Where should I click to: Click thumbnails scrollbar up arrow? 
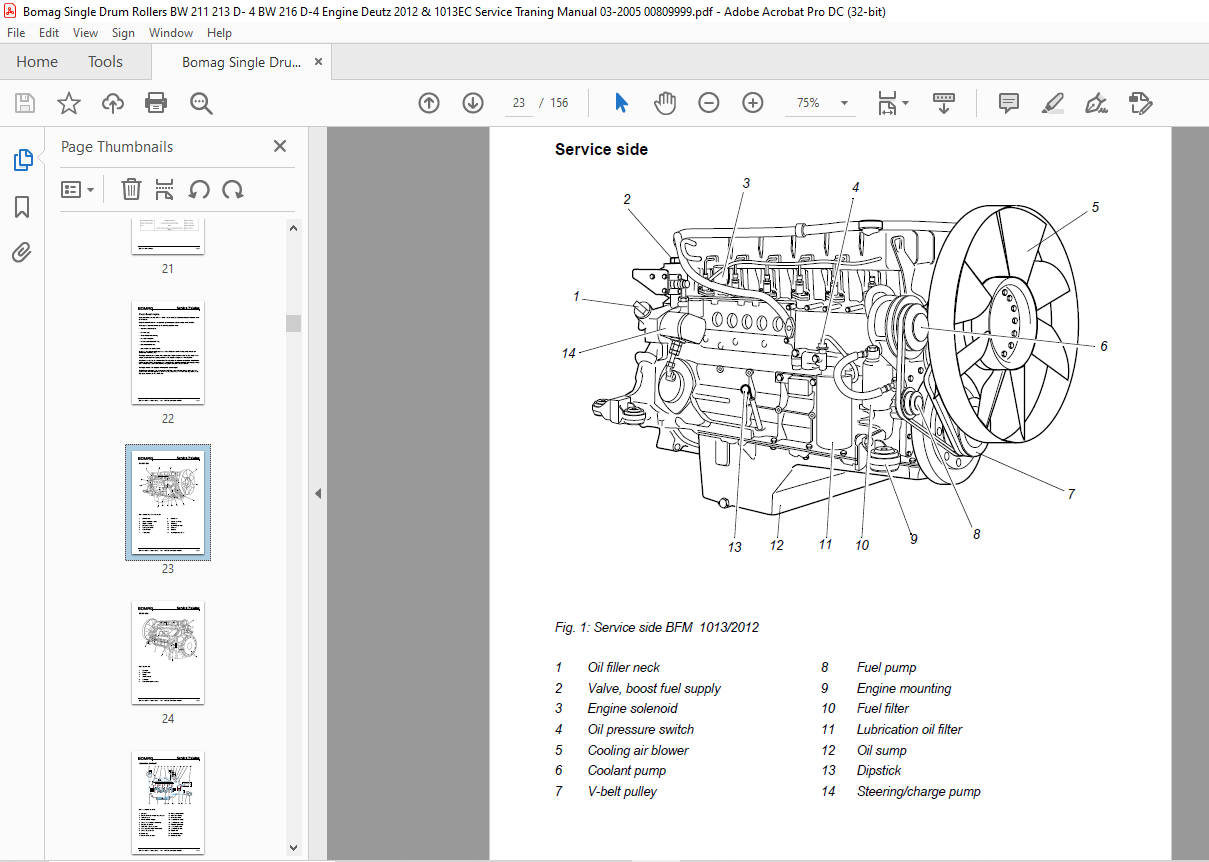[x=294, y=228]
